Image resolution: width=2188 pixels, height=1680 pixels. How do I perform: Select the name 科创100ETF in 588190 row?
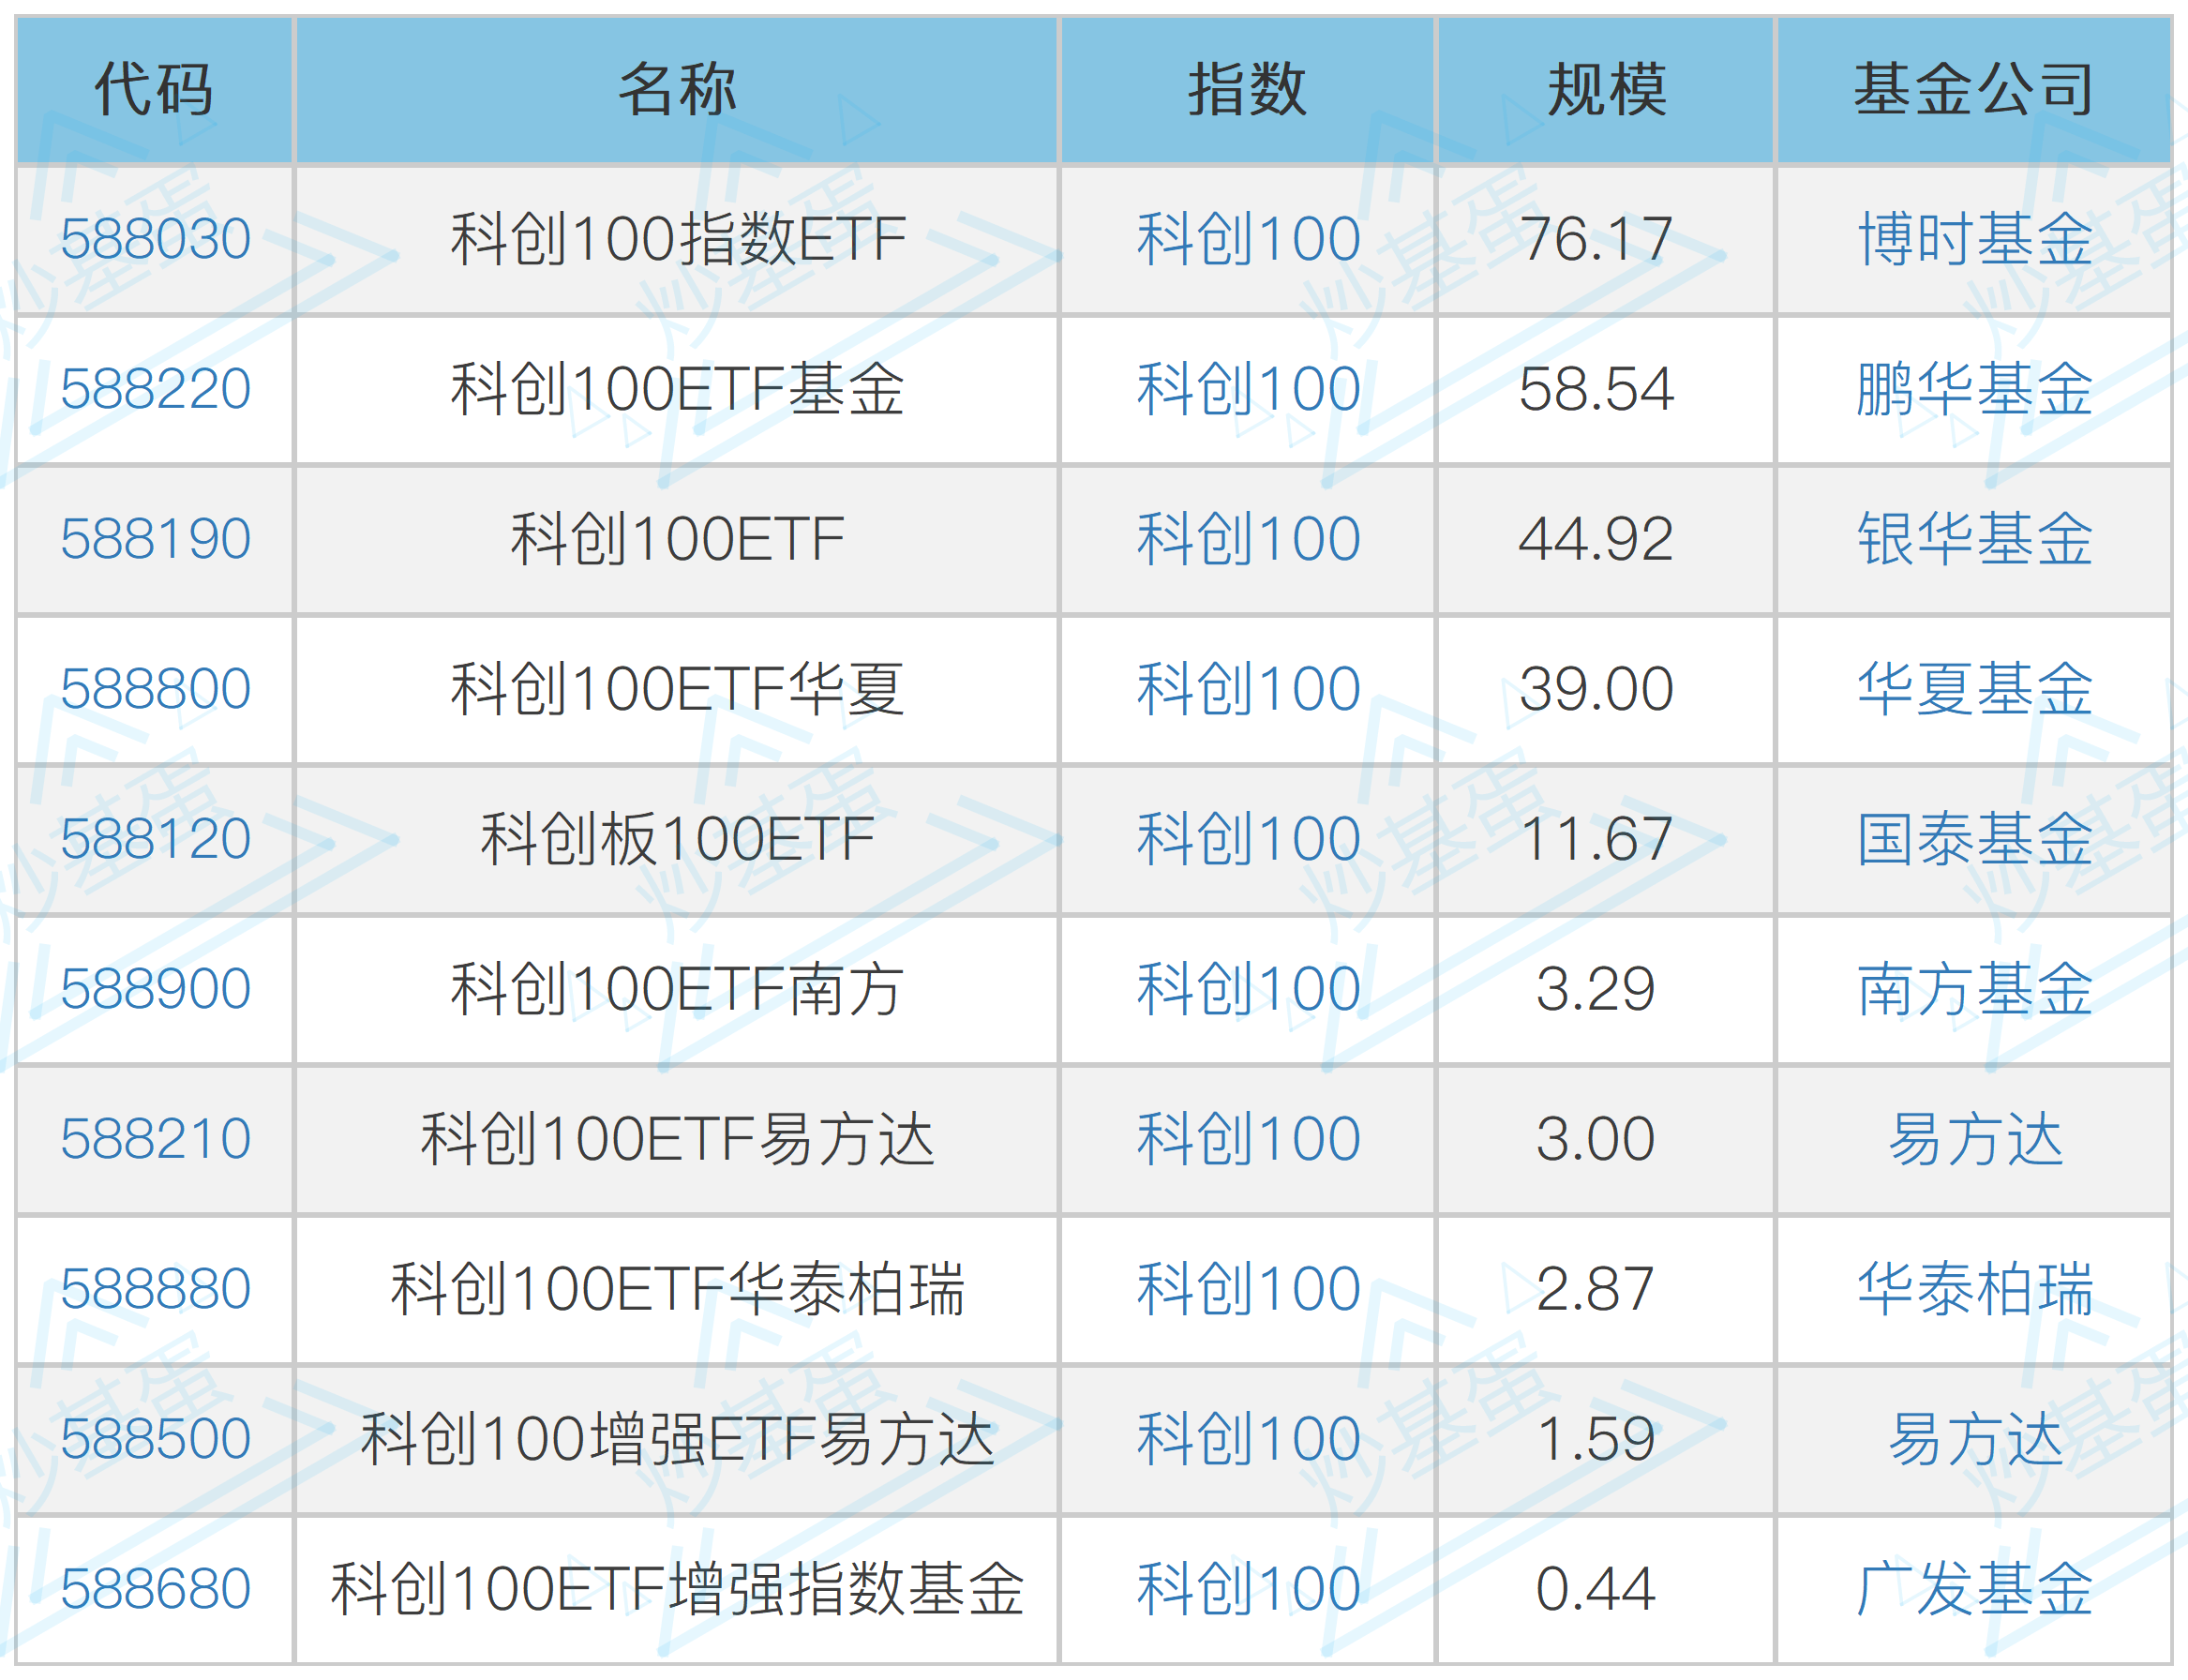(x=678, y=539)
